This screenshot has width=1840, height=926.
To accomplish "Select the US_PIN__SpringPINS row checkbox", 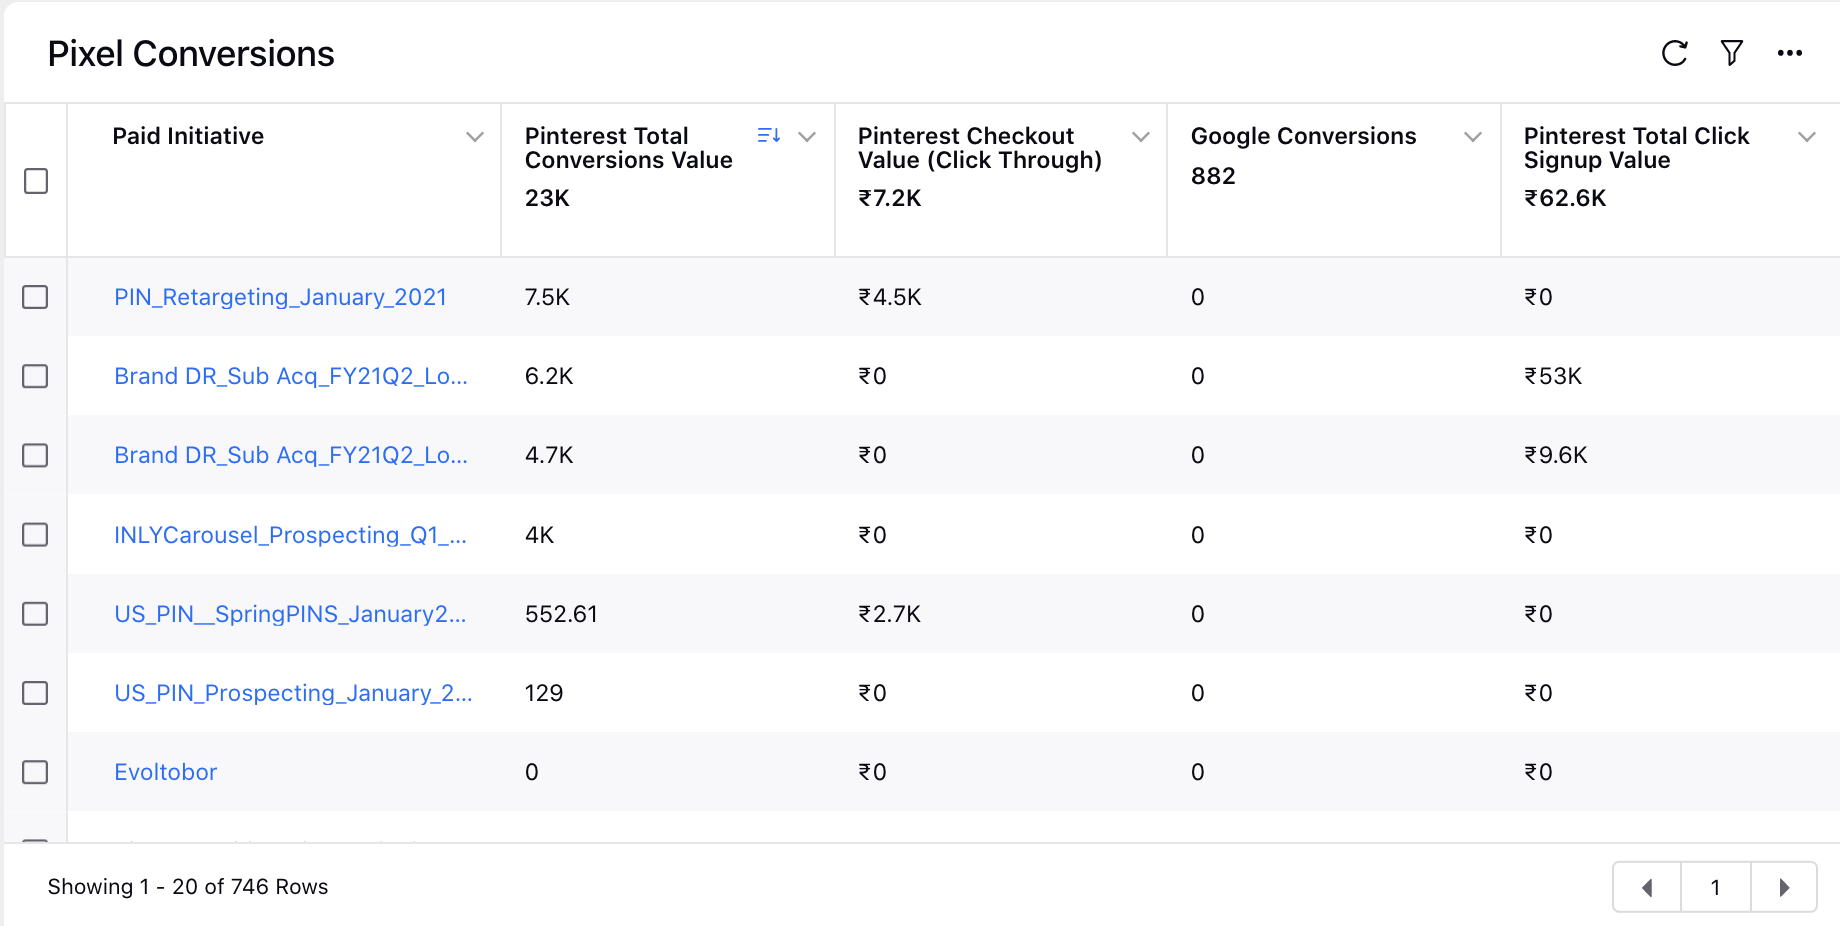I will pos(36,614).
